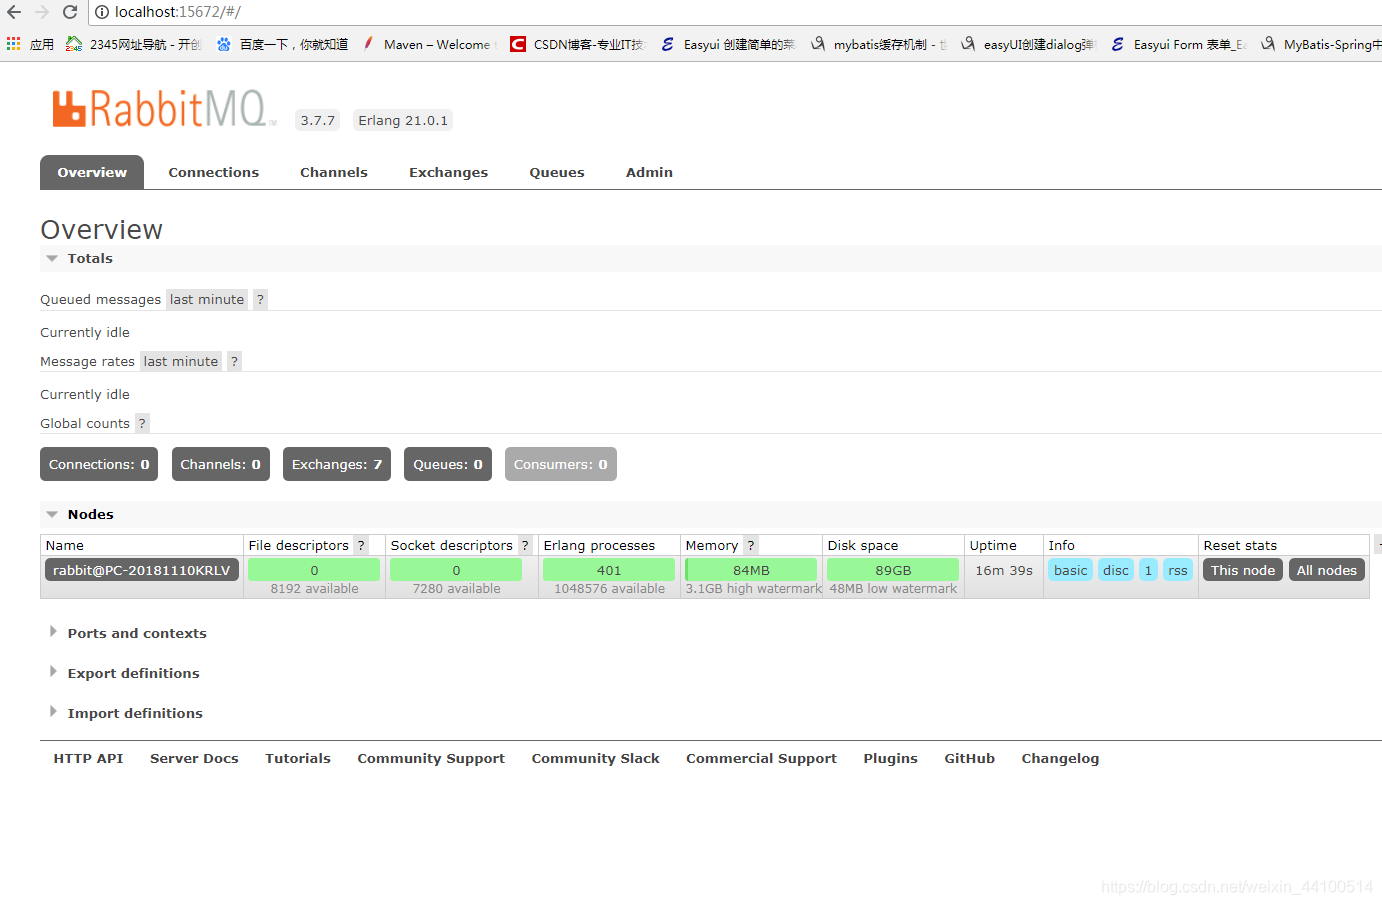The image size is (1382, 905).
Task: Change Queued messages last minute range
Action: [207, 299]
